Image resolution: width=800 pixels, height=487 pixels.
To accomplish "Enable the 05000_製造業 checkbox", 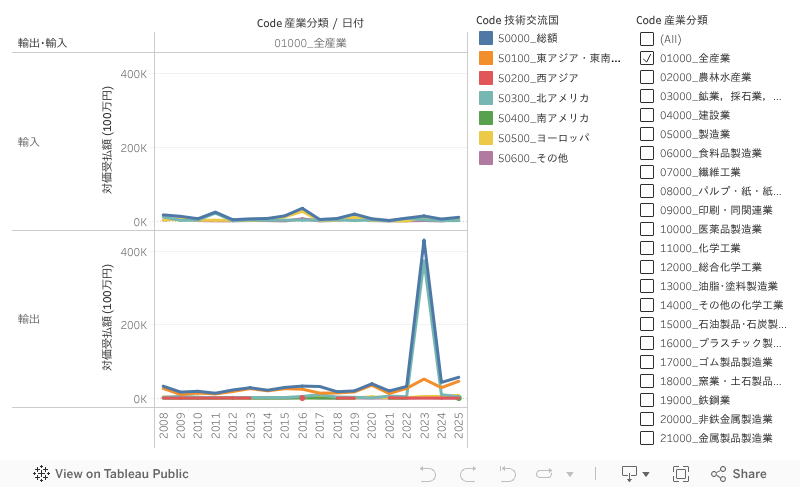I will pos(647,134).
